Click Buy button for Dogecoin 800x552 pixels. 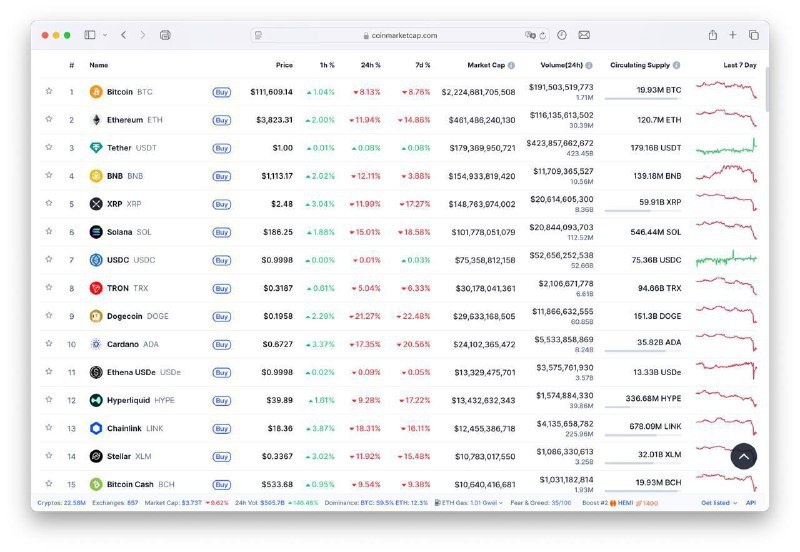(221, 317)
